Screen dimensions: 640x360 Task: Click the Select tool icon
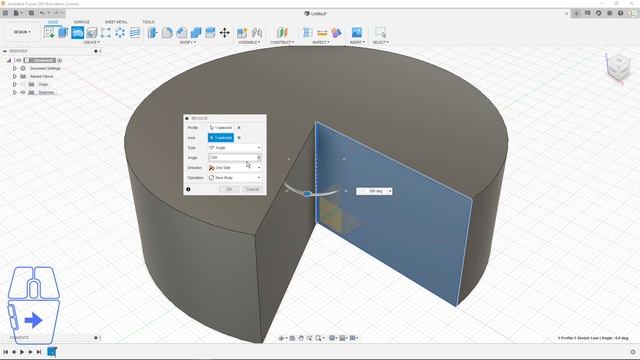(380, 32)
